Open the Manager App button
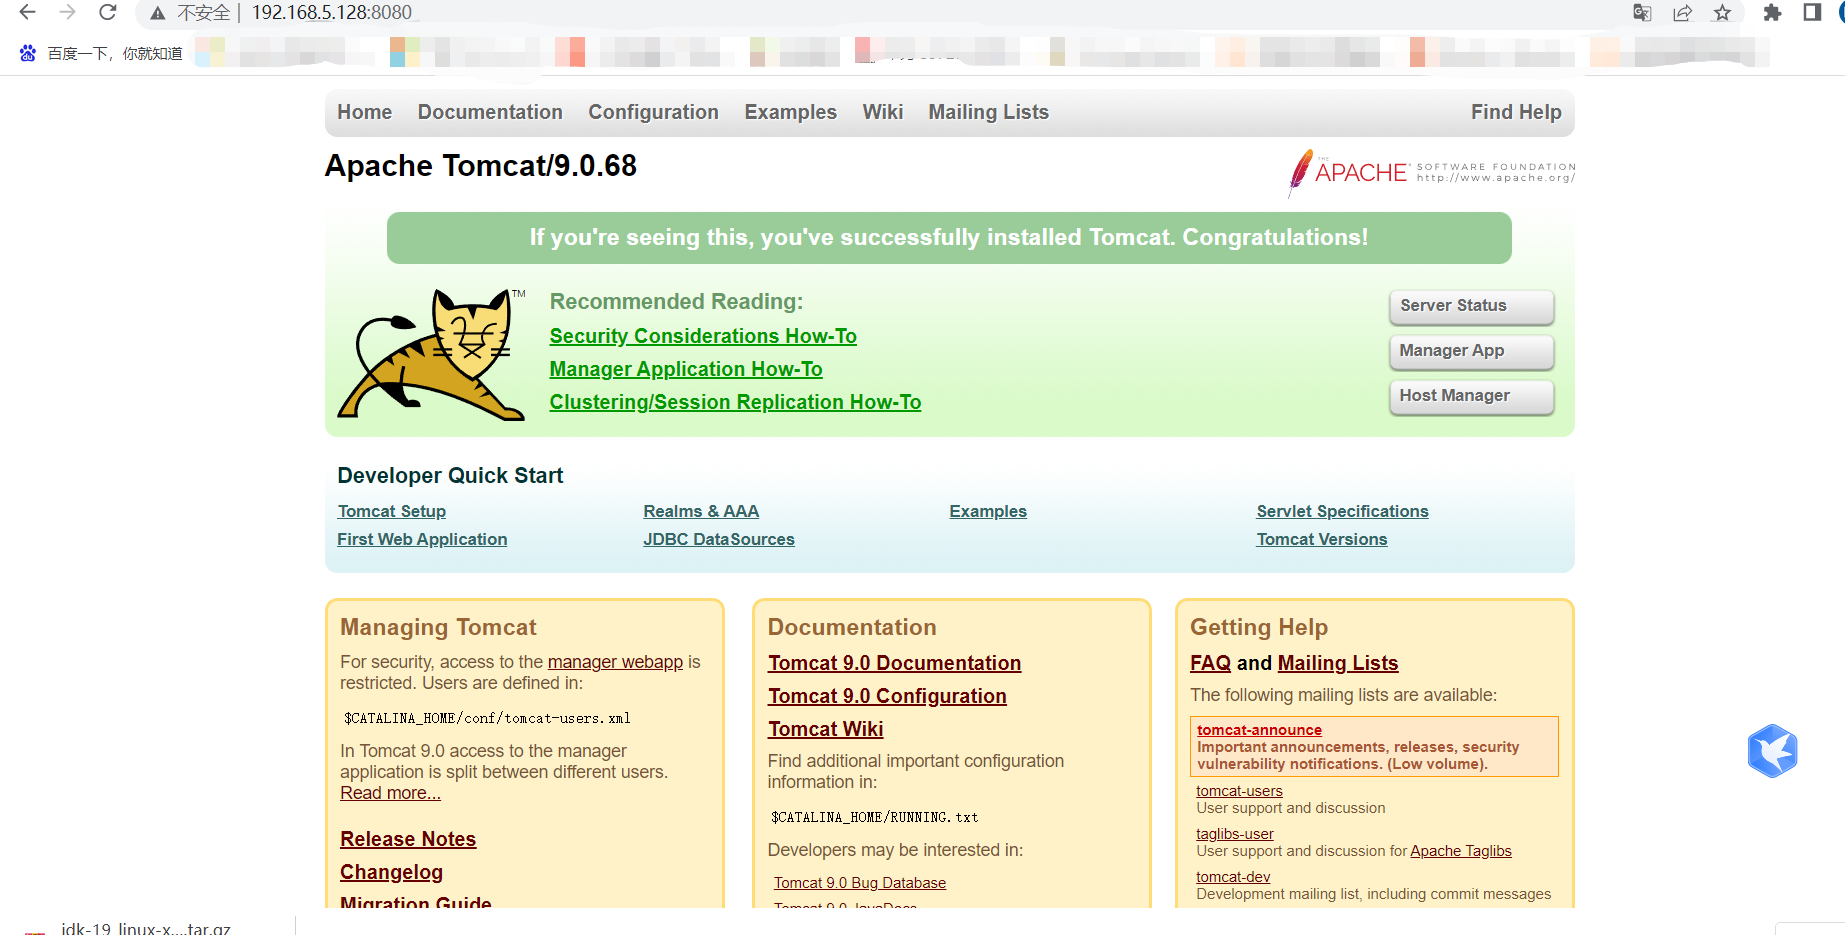Viewport: 1845px width, 935px height. (1471, 351)
